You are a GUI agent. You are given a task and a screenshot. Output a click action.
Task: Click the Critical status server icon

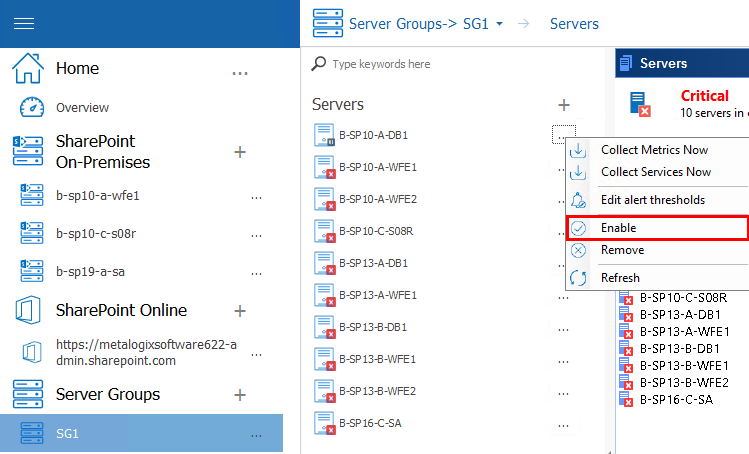point(640,104)
